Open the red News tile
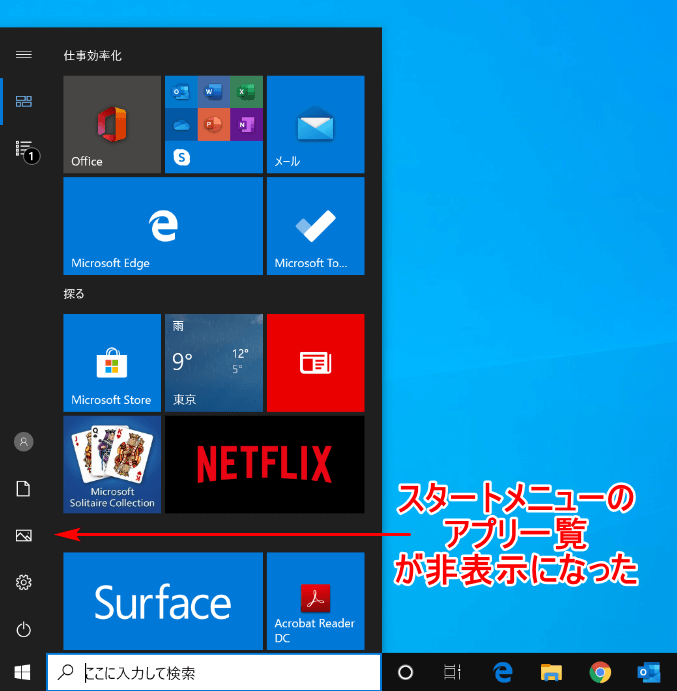 316,363
